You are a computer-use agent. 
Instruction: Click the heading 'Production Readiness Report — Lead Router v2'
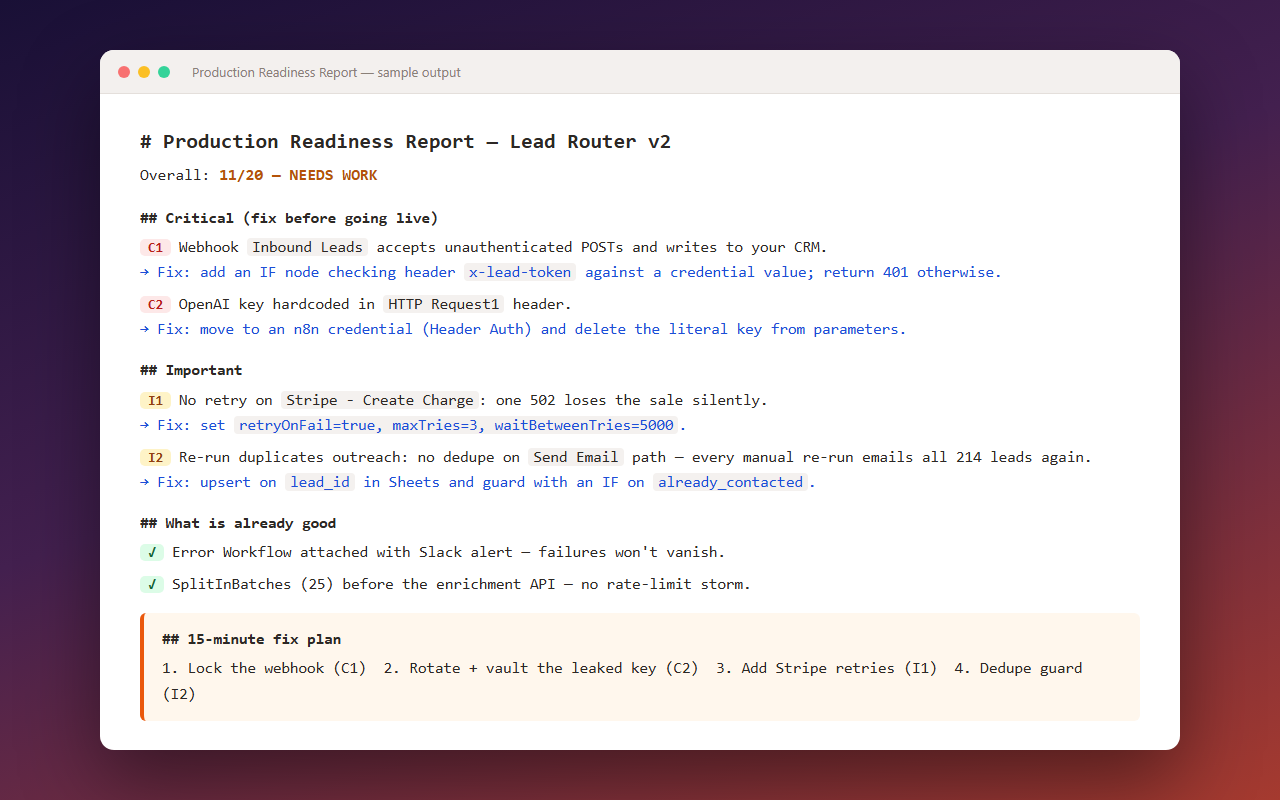pyautogui.click(x=405, y=142)
